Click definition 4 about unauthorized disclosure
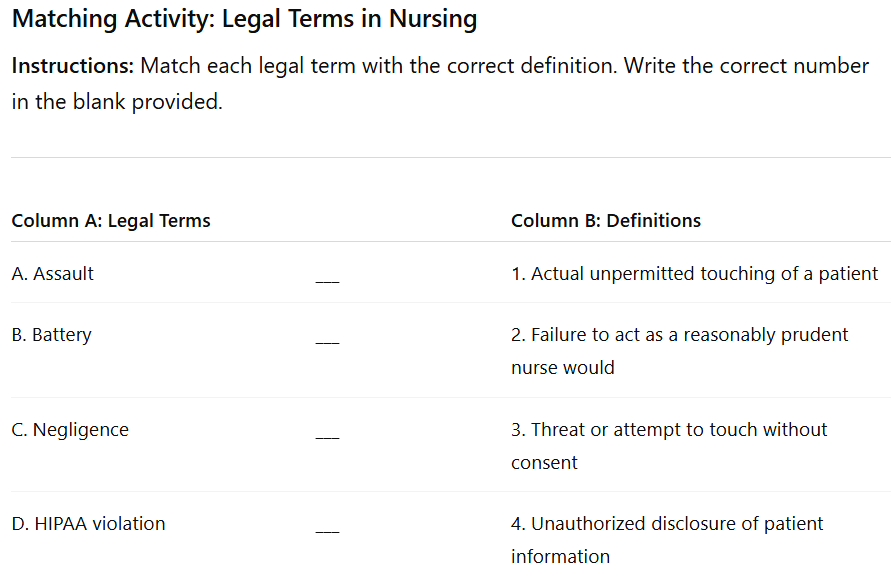Screen dimensions: 896x582 [x=667, y=540]
